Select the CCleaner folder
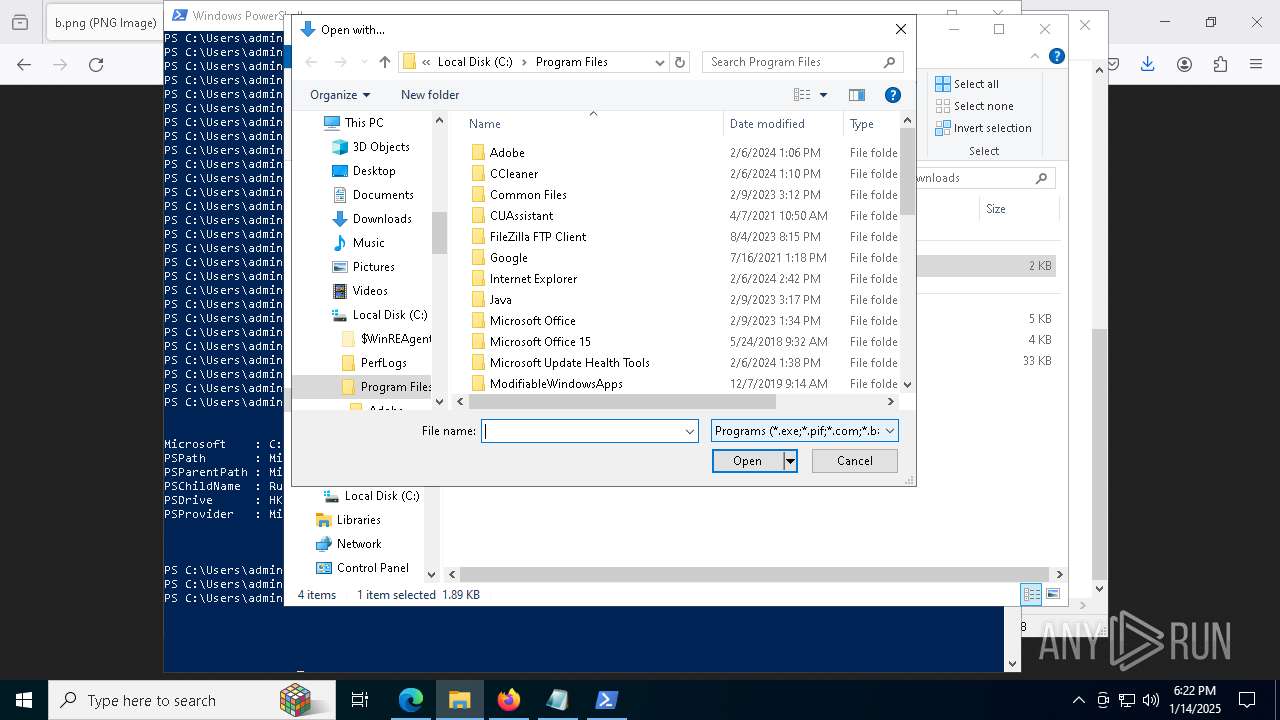 [x=514, y=174]
